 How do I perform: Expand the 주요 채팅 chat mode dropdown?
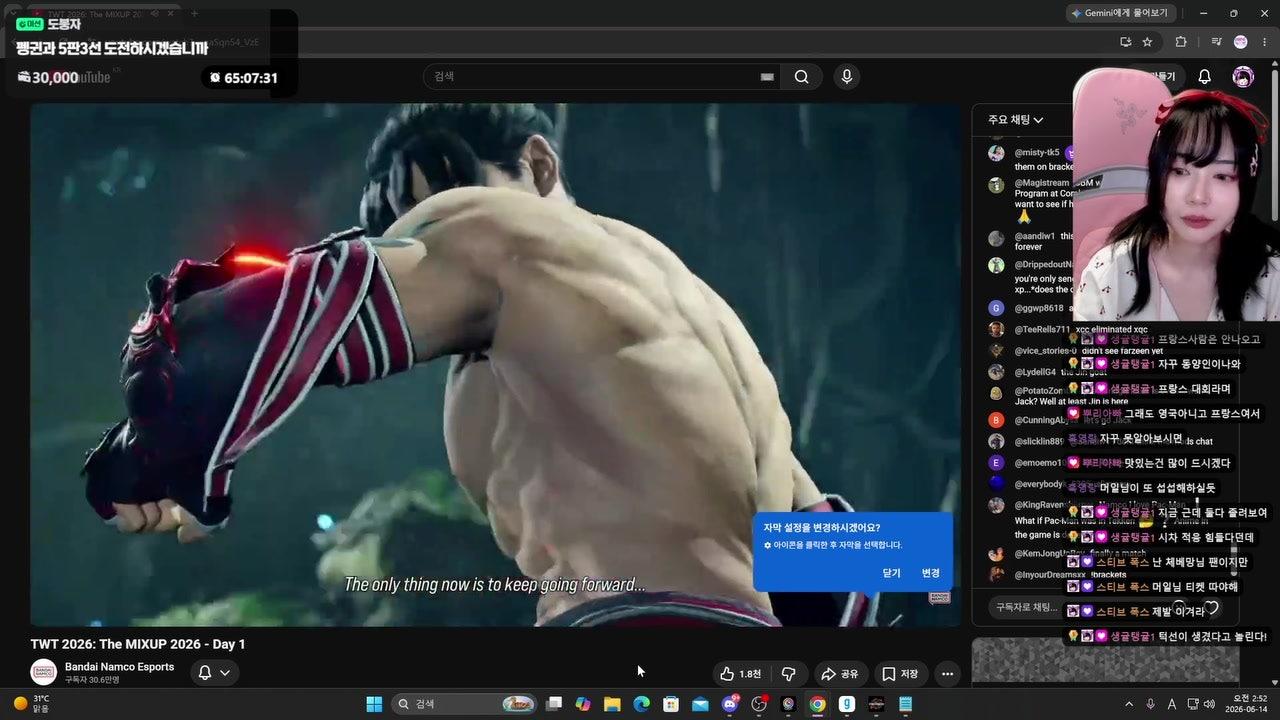click(x=1015, y=120)
